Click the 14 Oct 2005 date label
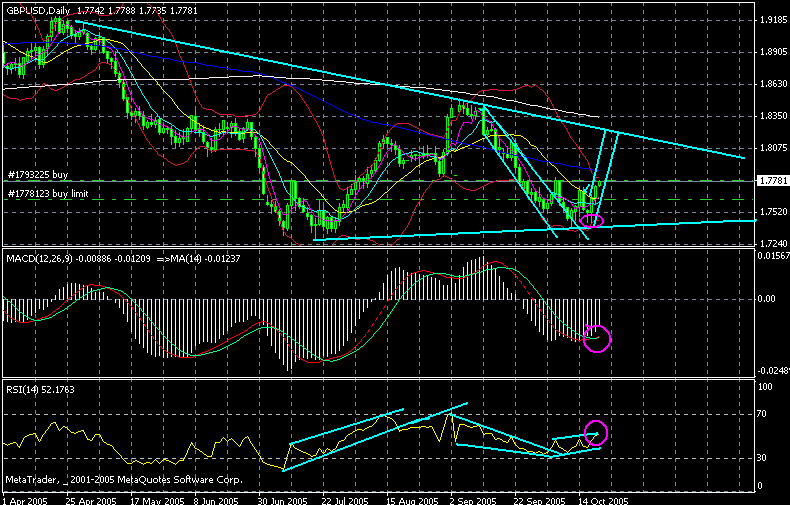 point(603,500)
